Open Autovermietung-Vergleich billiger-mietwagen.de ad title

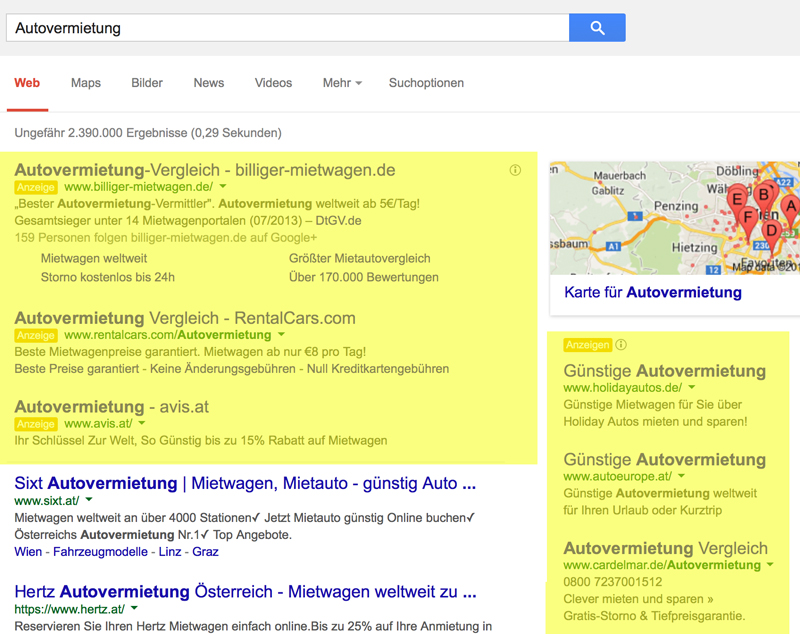(x=205, y=170)
